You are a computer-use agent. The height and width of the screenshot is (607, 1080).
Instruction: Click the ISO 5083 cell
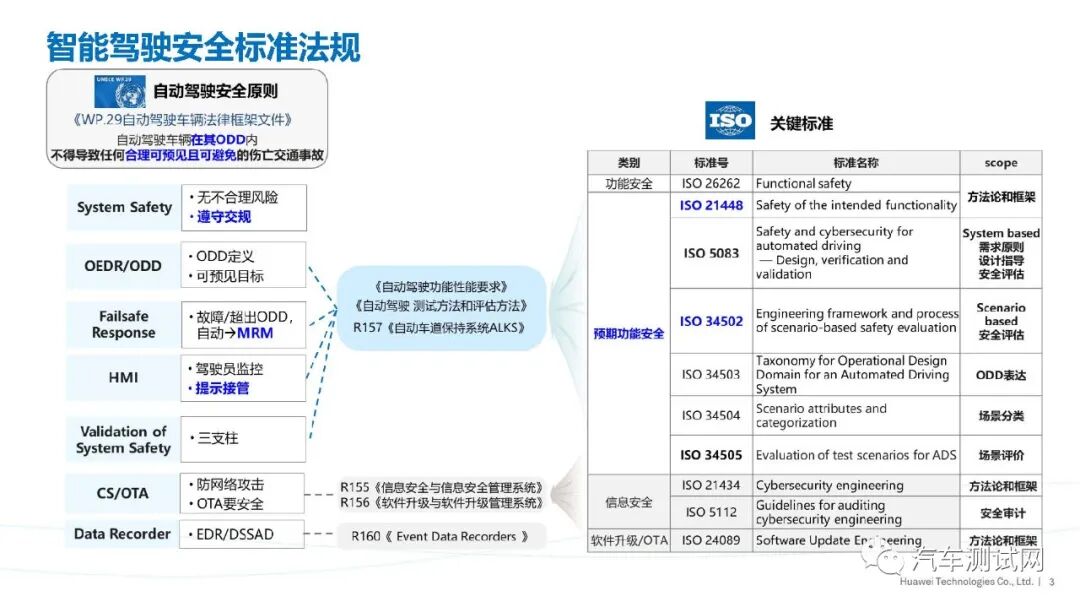(x=712, y=253)
